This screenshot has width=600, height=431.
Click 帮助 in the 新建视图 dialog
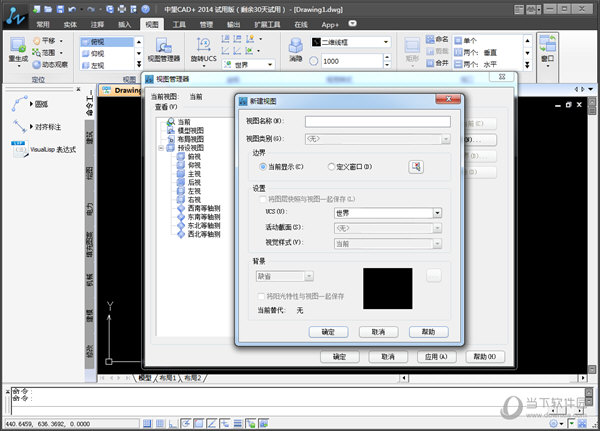(429, 331)
